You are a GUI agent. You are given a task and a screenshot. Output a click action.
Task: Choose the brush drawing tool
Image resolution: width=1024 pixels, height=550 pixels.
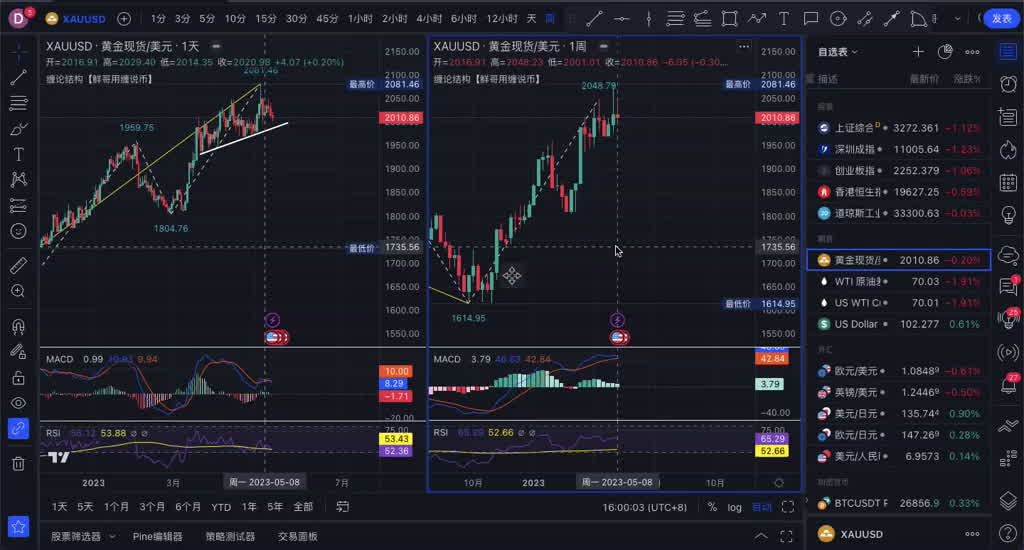[x=18, y=129]
